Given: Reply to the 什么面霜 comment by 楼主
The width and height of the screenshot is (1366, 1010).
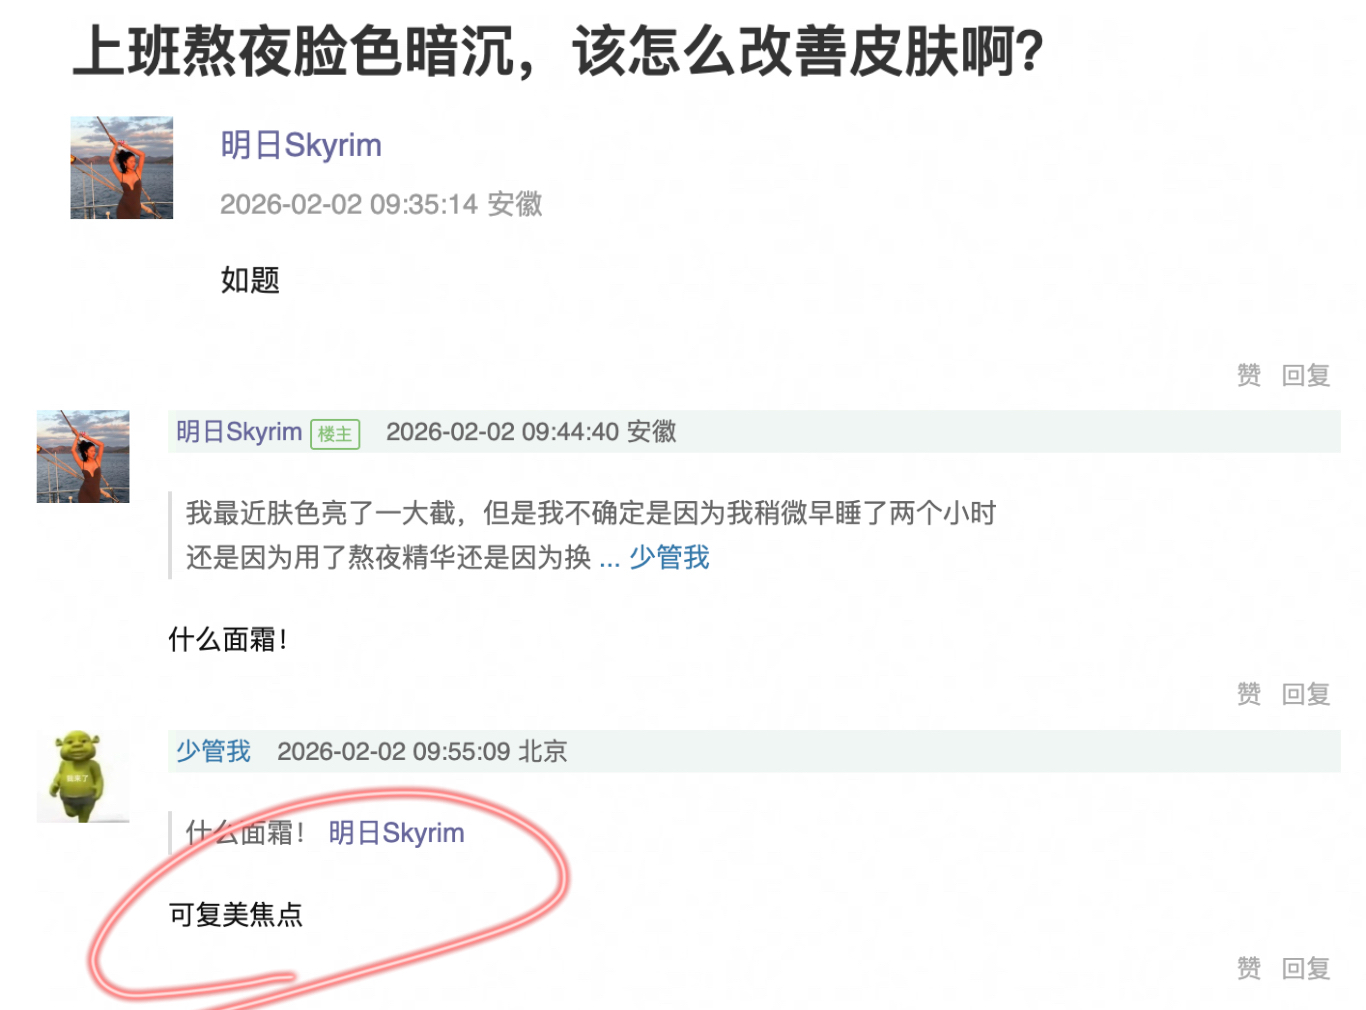Looking at the screenshot, I should point(1305,693).
